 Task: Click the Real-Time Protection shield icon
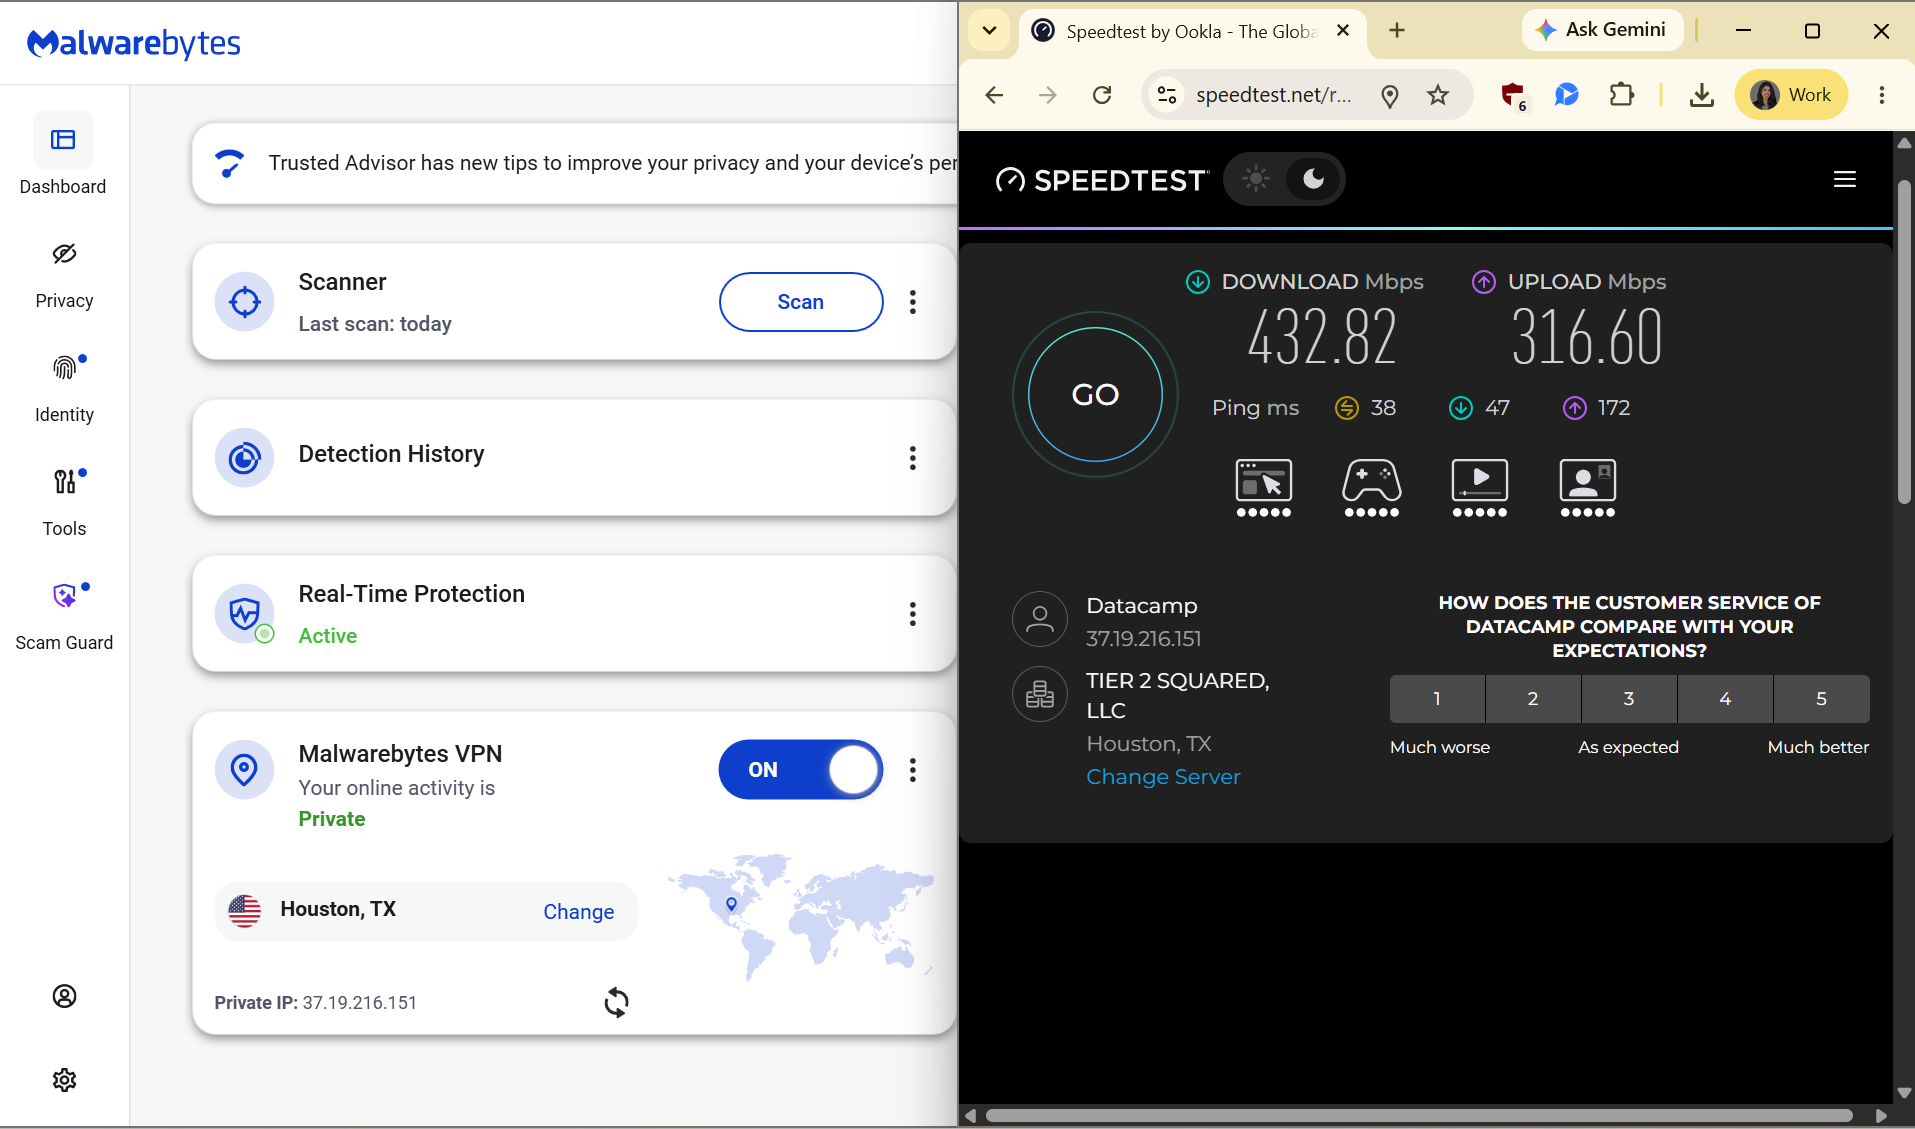click(x=244, y=614)
